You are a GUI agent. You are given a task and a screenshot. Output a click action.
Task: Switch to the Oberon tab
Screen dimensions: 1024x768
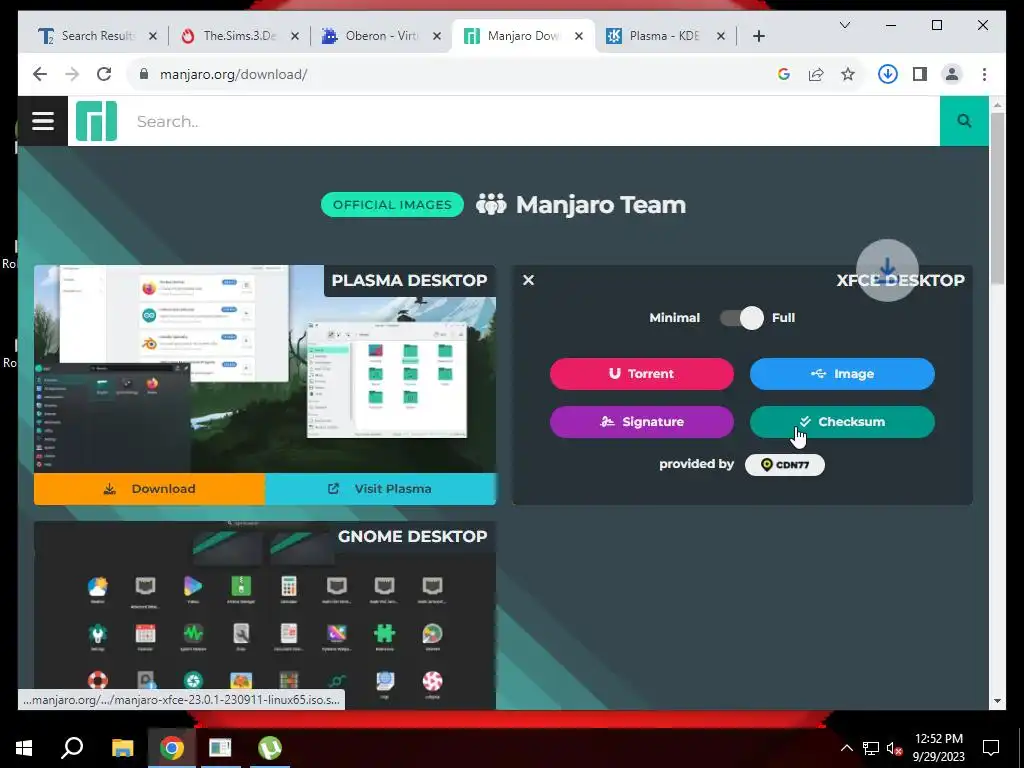coord(382,36)
